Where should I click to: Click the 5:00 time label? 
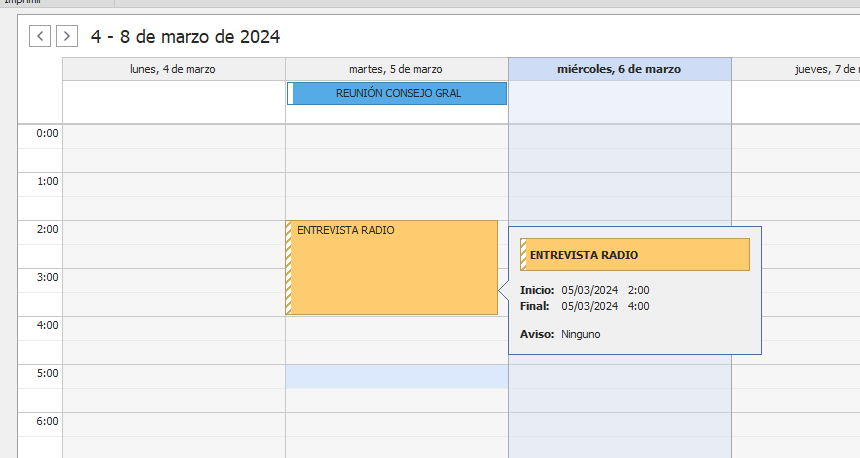click(x=47, y=373)
